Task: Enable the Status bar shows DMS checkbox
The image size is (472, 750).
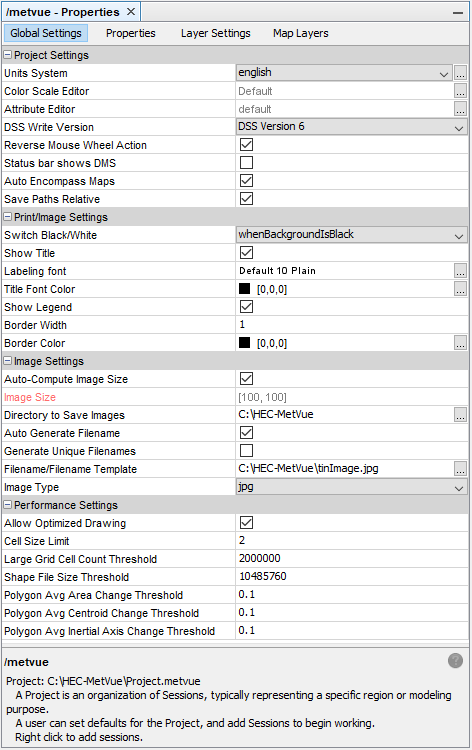Action: (x=246, y=163)
